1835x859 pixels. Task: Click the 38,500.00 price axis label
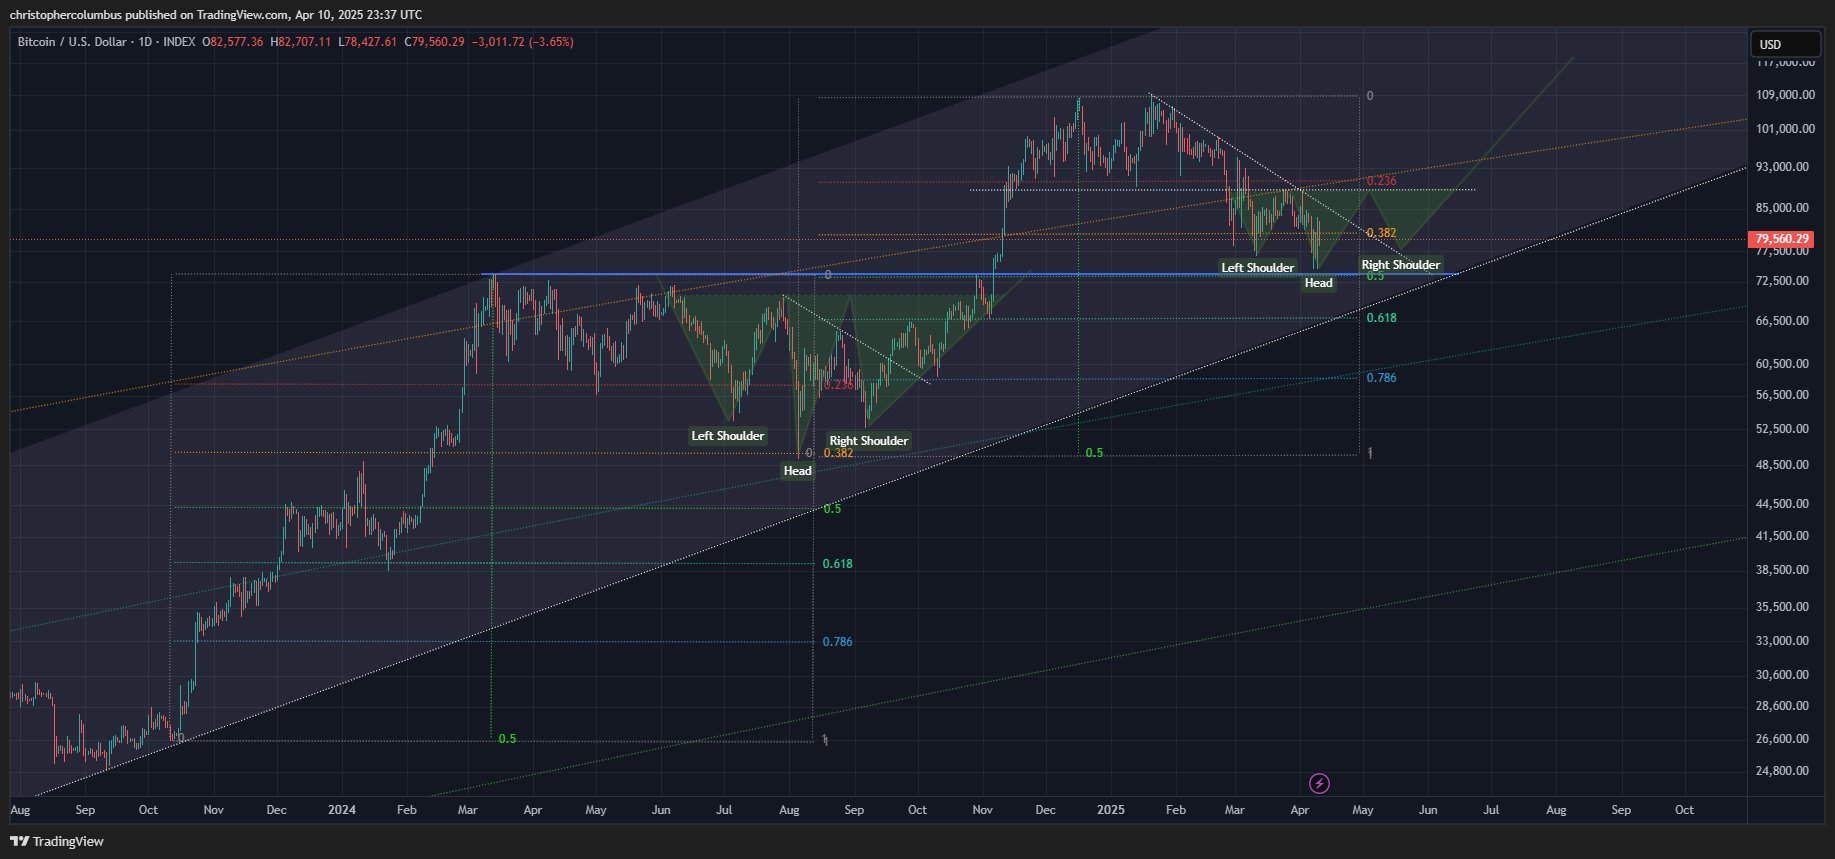click(x=1783, y=570)
